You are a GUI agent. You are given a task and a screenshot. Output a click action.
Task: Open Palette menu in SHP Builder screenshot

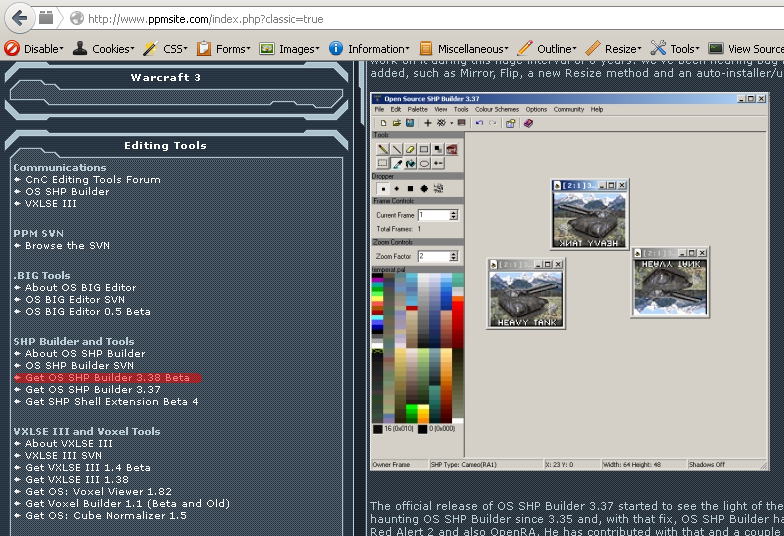coord(418,110)
